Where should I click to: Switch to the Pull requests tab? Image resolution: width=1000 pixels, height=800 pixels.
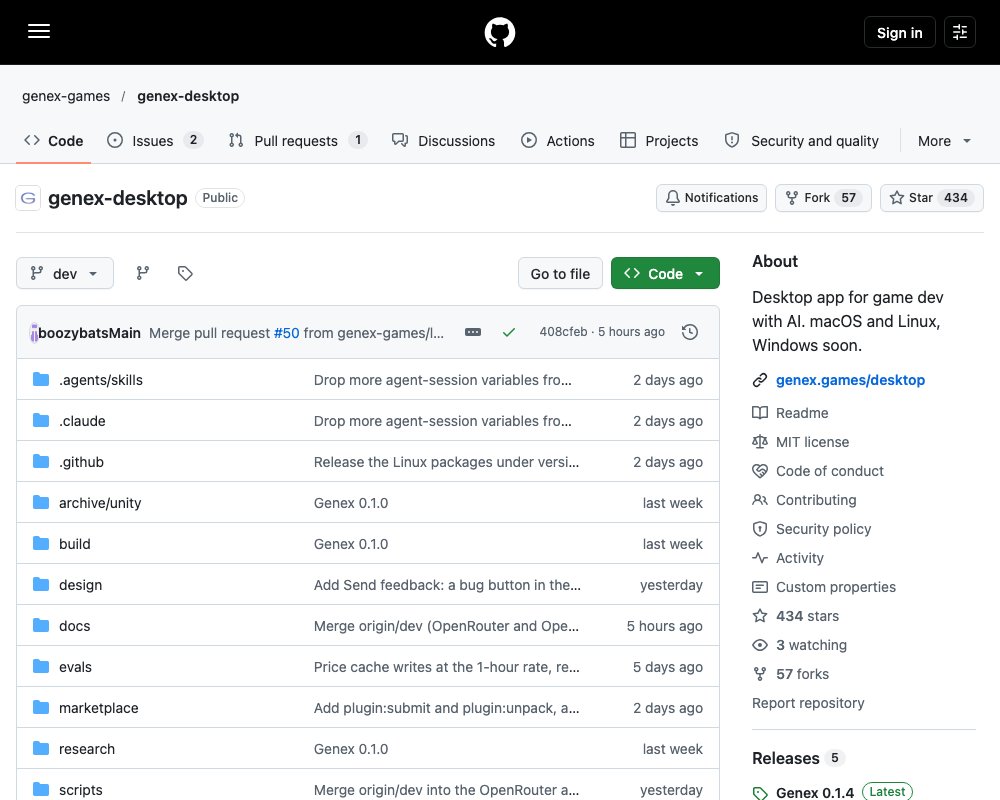pos(297,140)
